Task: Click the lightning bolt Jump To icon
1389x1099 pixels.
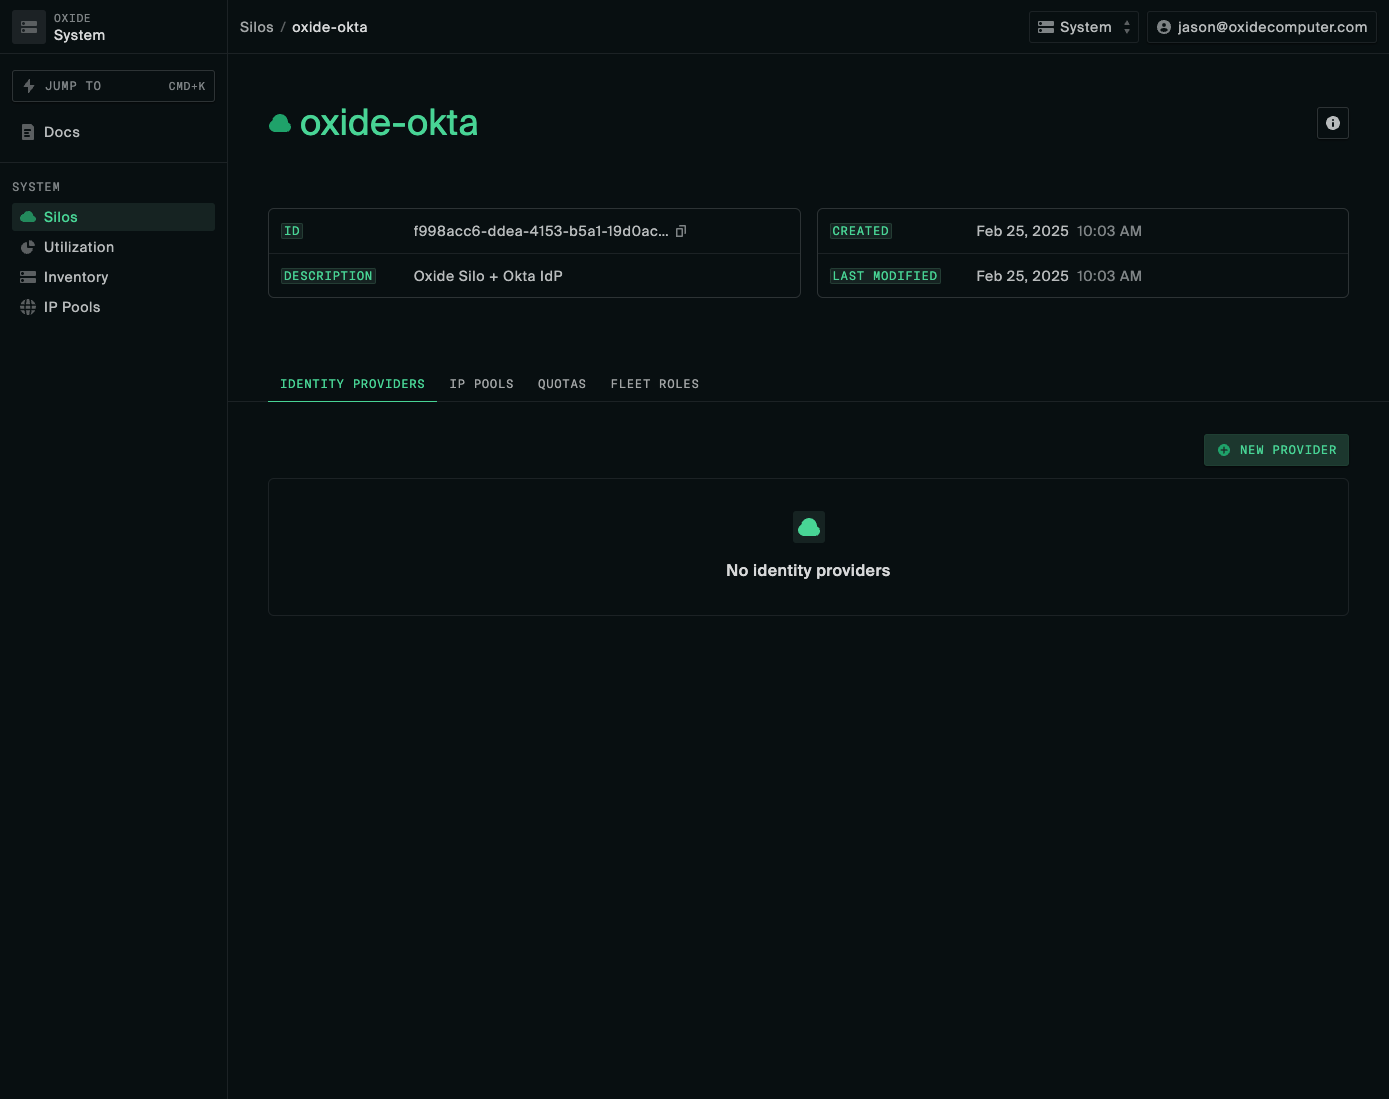Action: (28, 86)
